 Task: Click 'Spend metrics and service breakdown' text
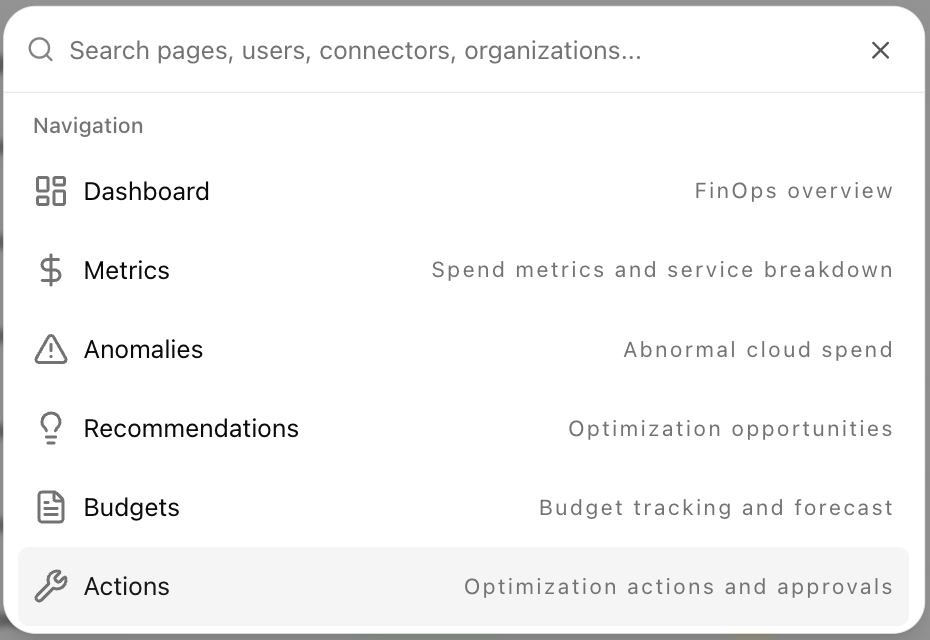(x=662, y=270)
